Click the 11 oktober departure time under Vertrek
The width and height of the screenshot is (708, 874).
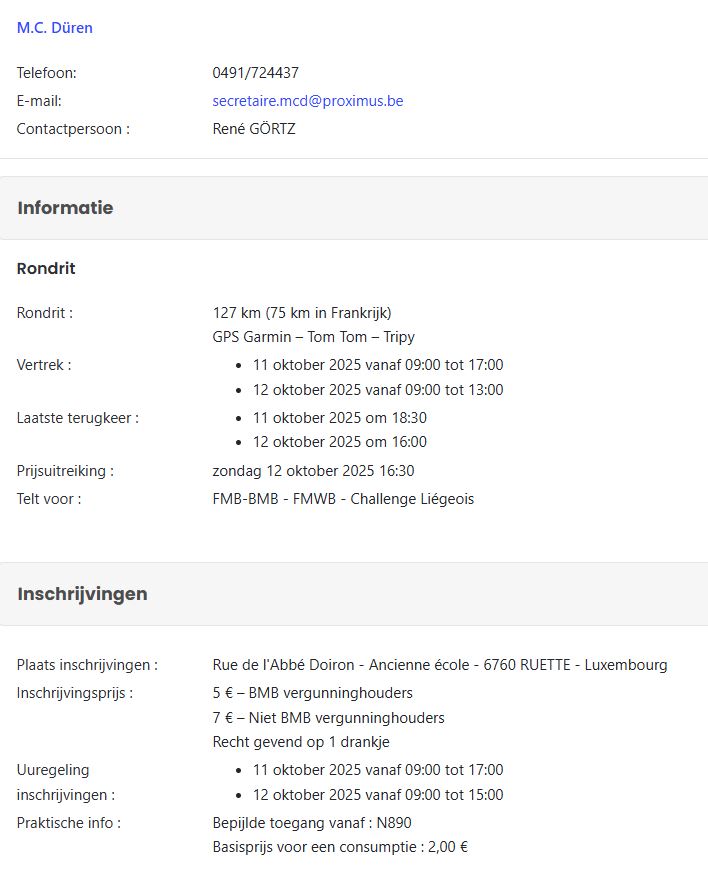(377, 365)
